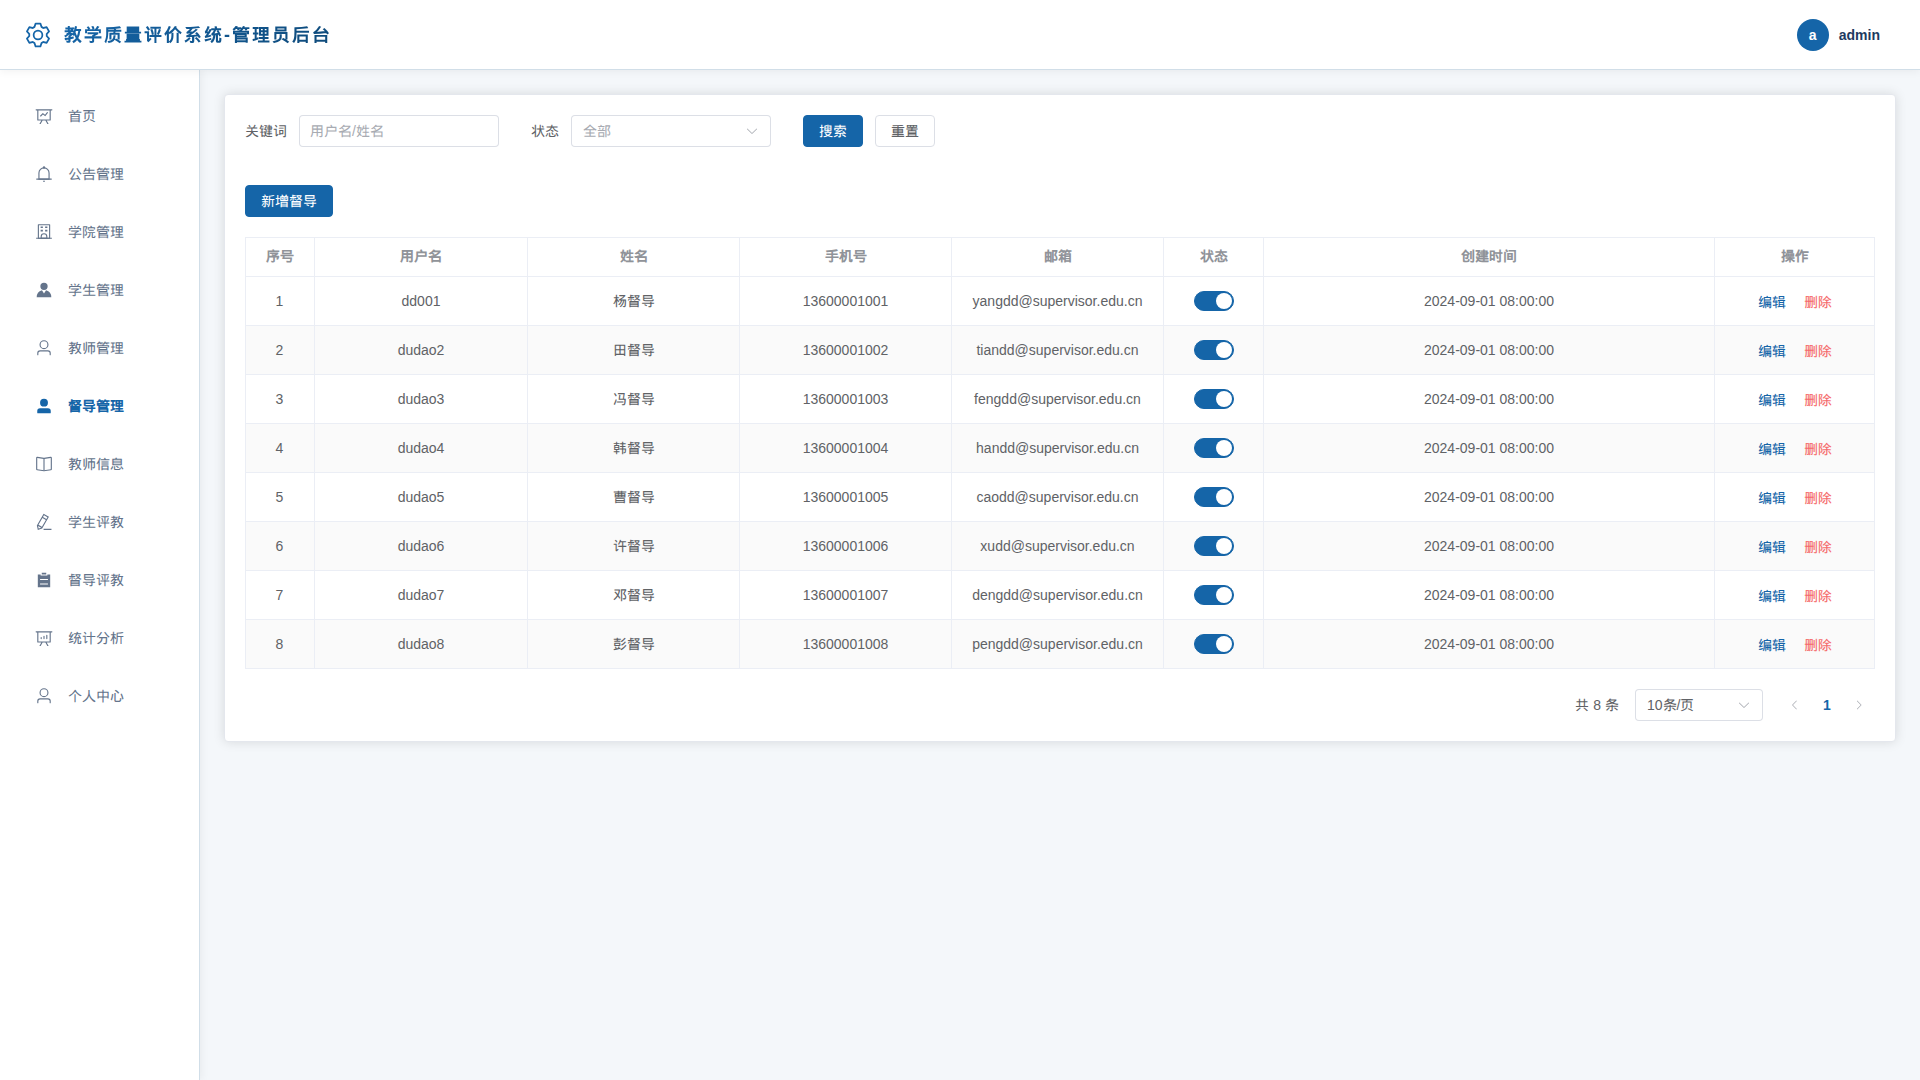Click email yangdd@supervisor.edu.cn
The width and height of the screenshot is (1920, 1080).
[x=1057, y=301]
